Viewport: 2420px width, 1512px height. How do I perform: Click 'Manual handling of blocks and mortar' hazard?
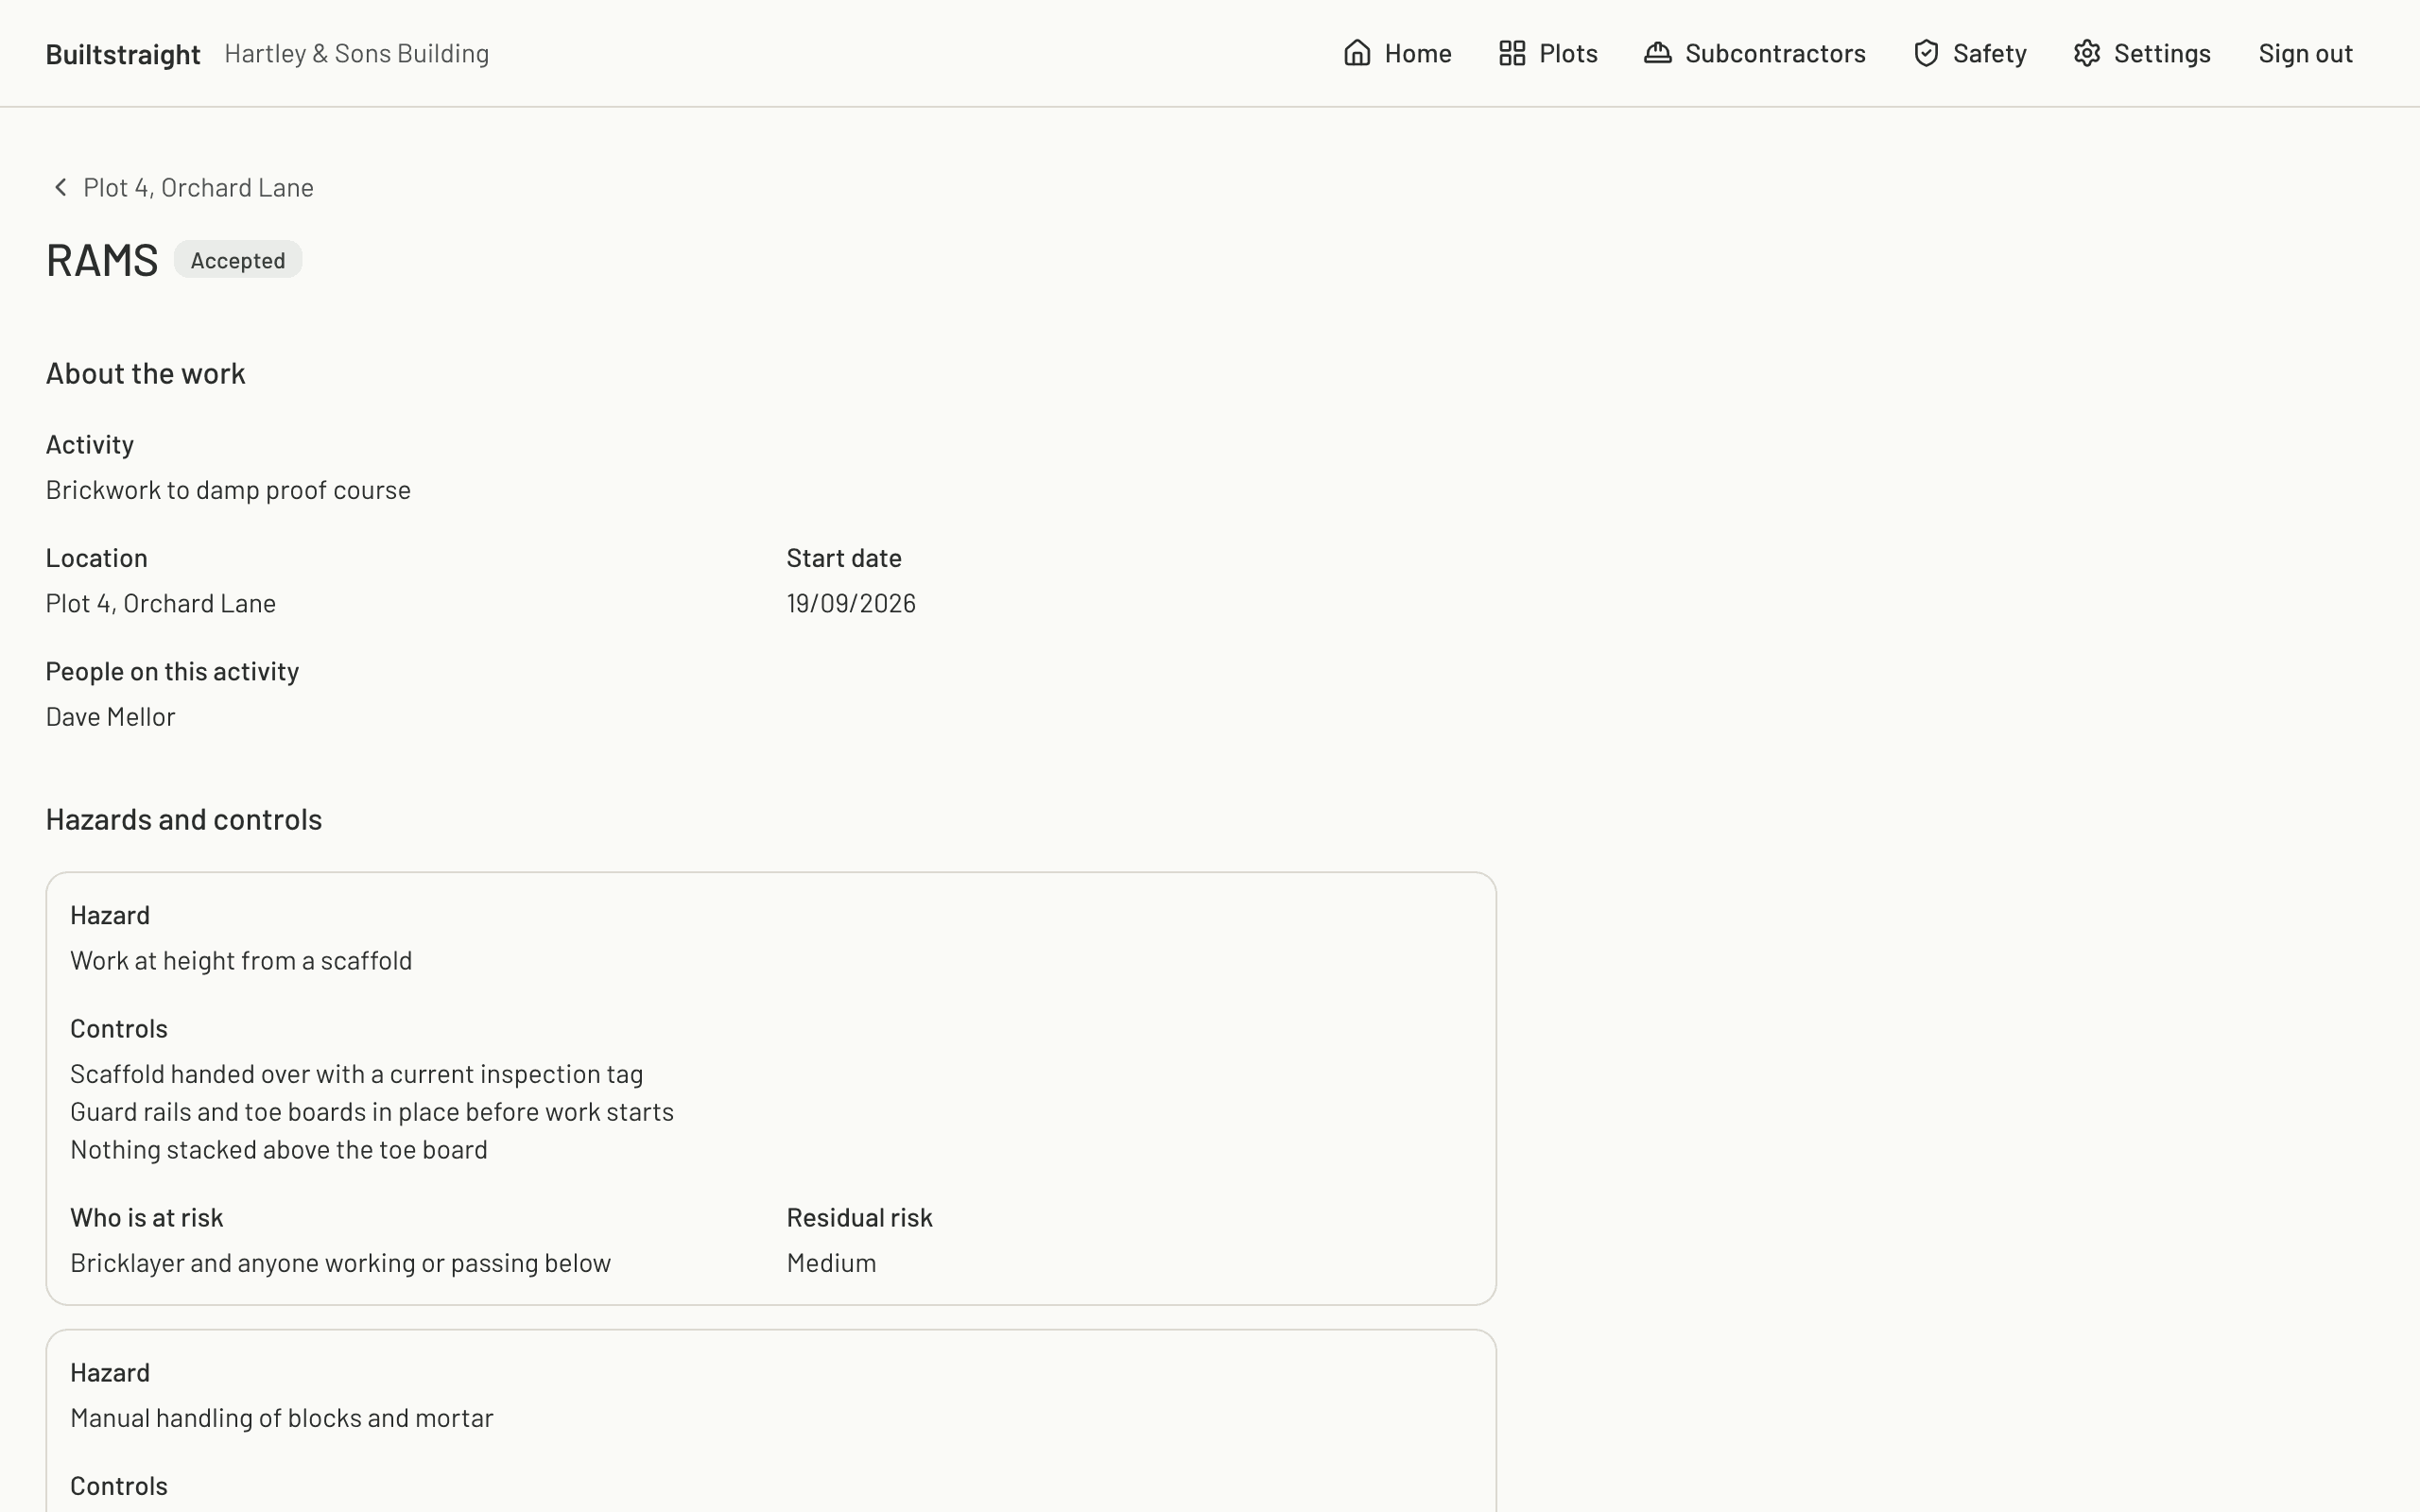282,1418
